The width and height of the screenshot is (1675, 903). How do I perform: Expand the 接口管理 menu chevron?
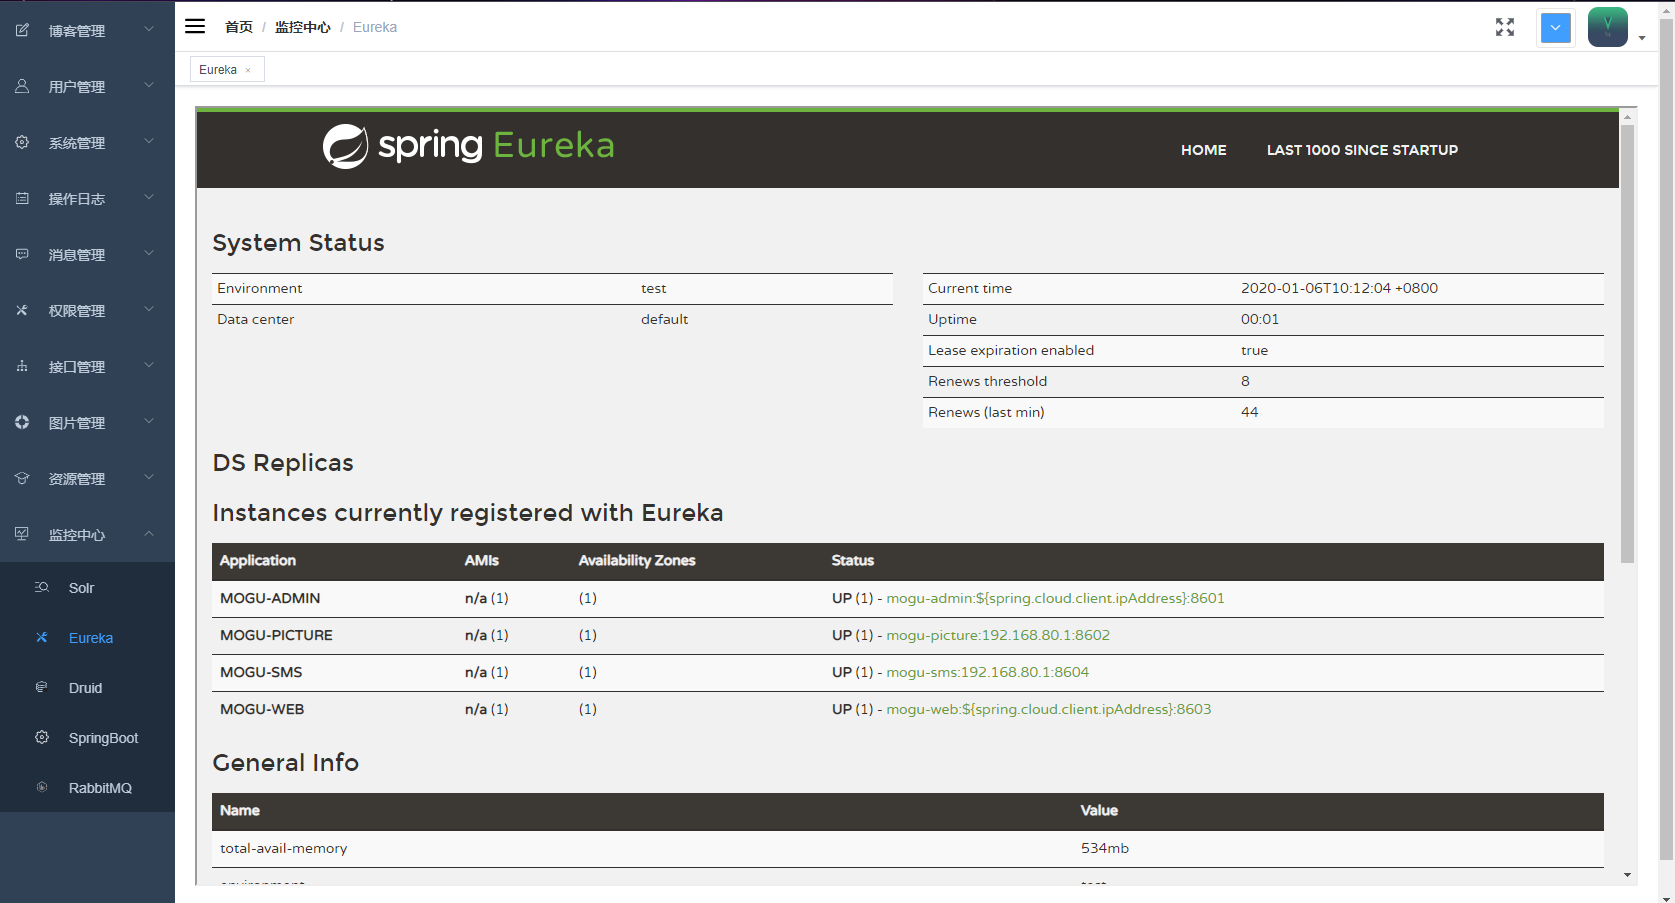coord(149,366)
